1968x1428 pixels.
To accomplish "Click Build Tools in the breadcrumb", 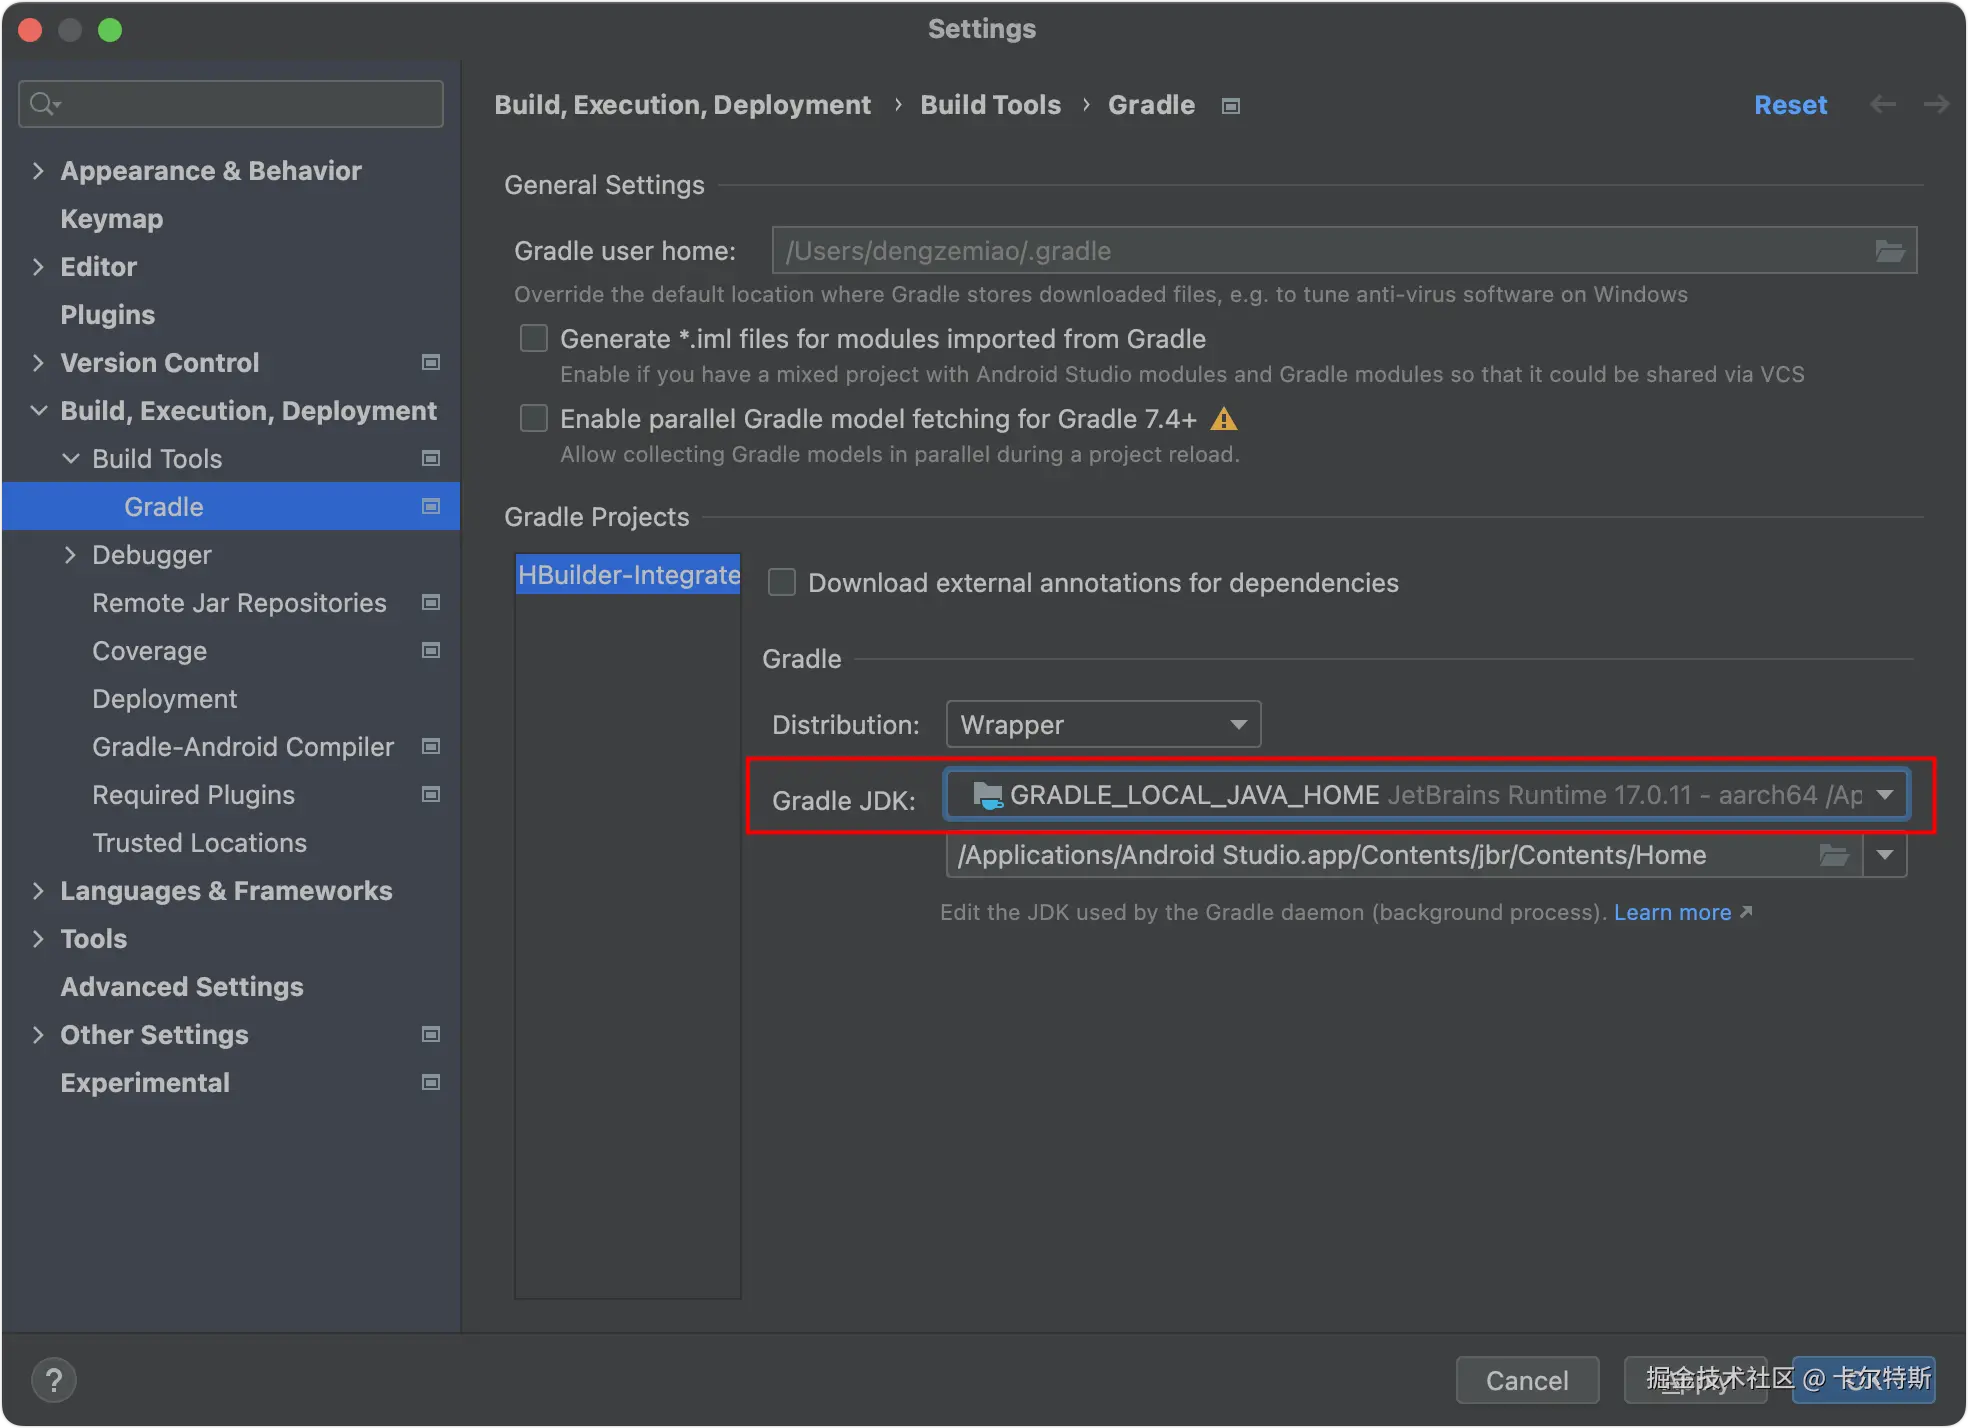I will (990, 105).
